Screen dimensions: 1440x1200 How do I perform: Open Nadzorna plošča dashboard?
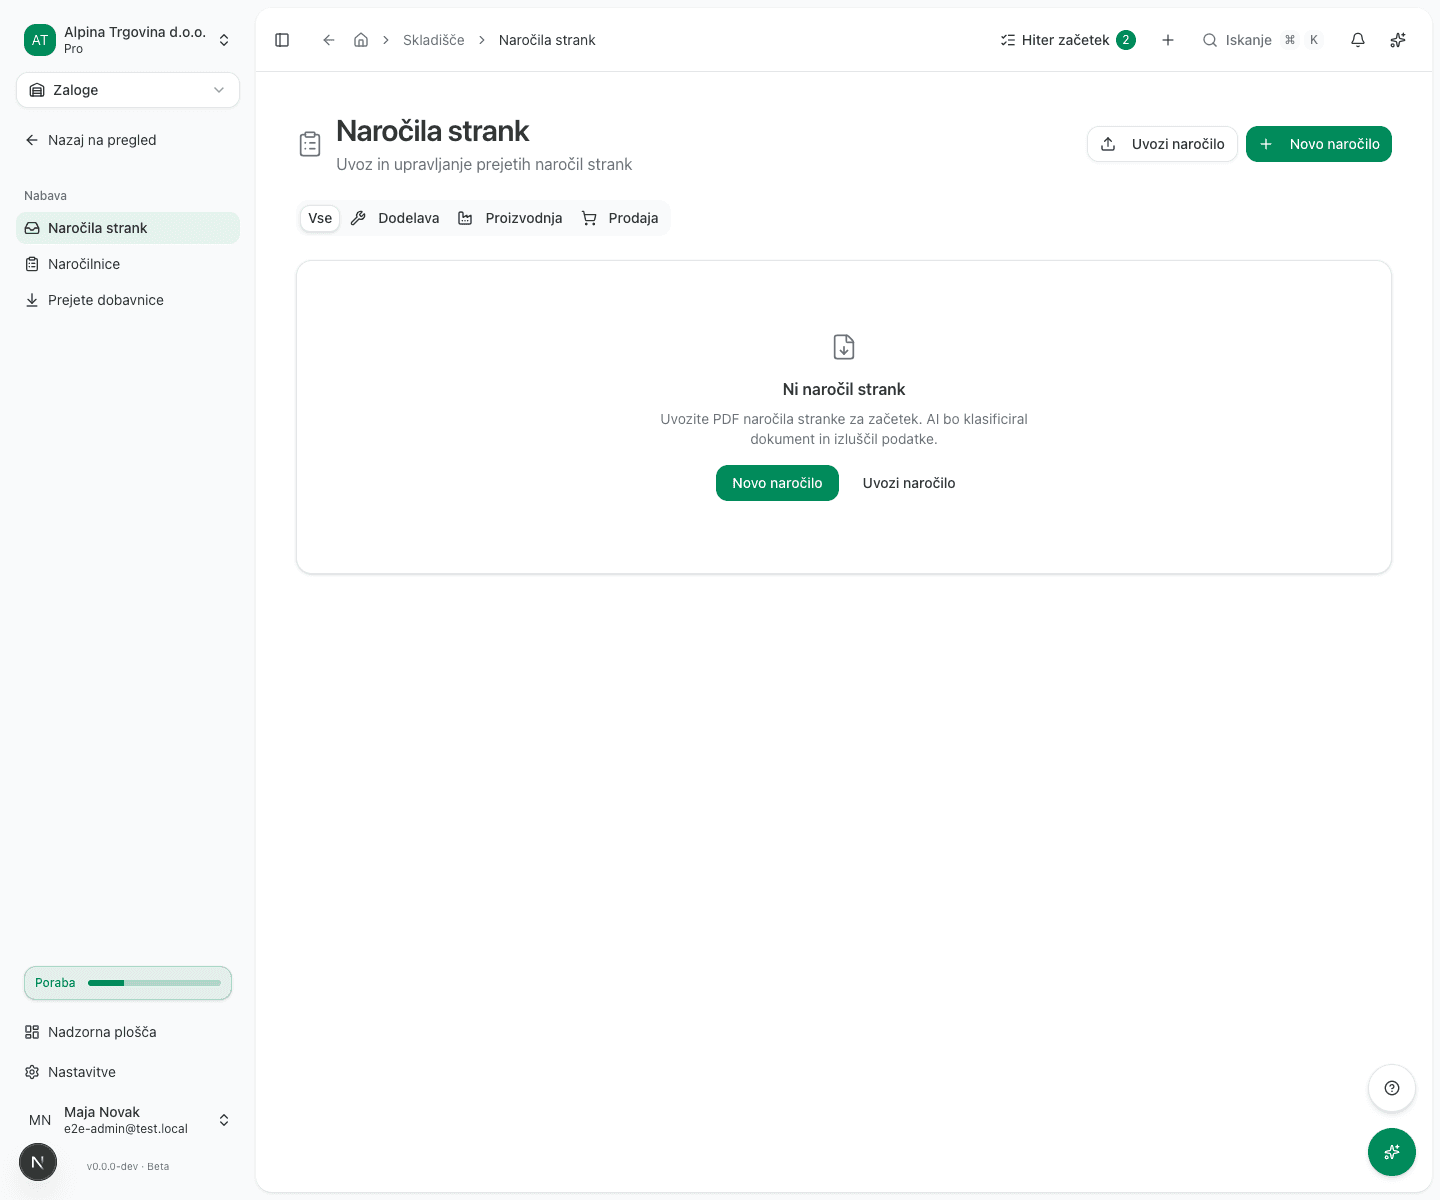[x=128, y=1032]
